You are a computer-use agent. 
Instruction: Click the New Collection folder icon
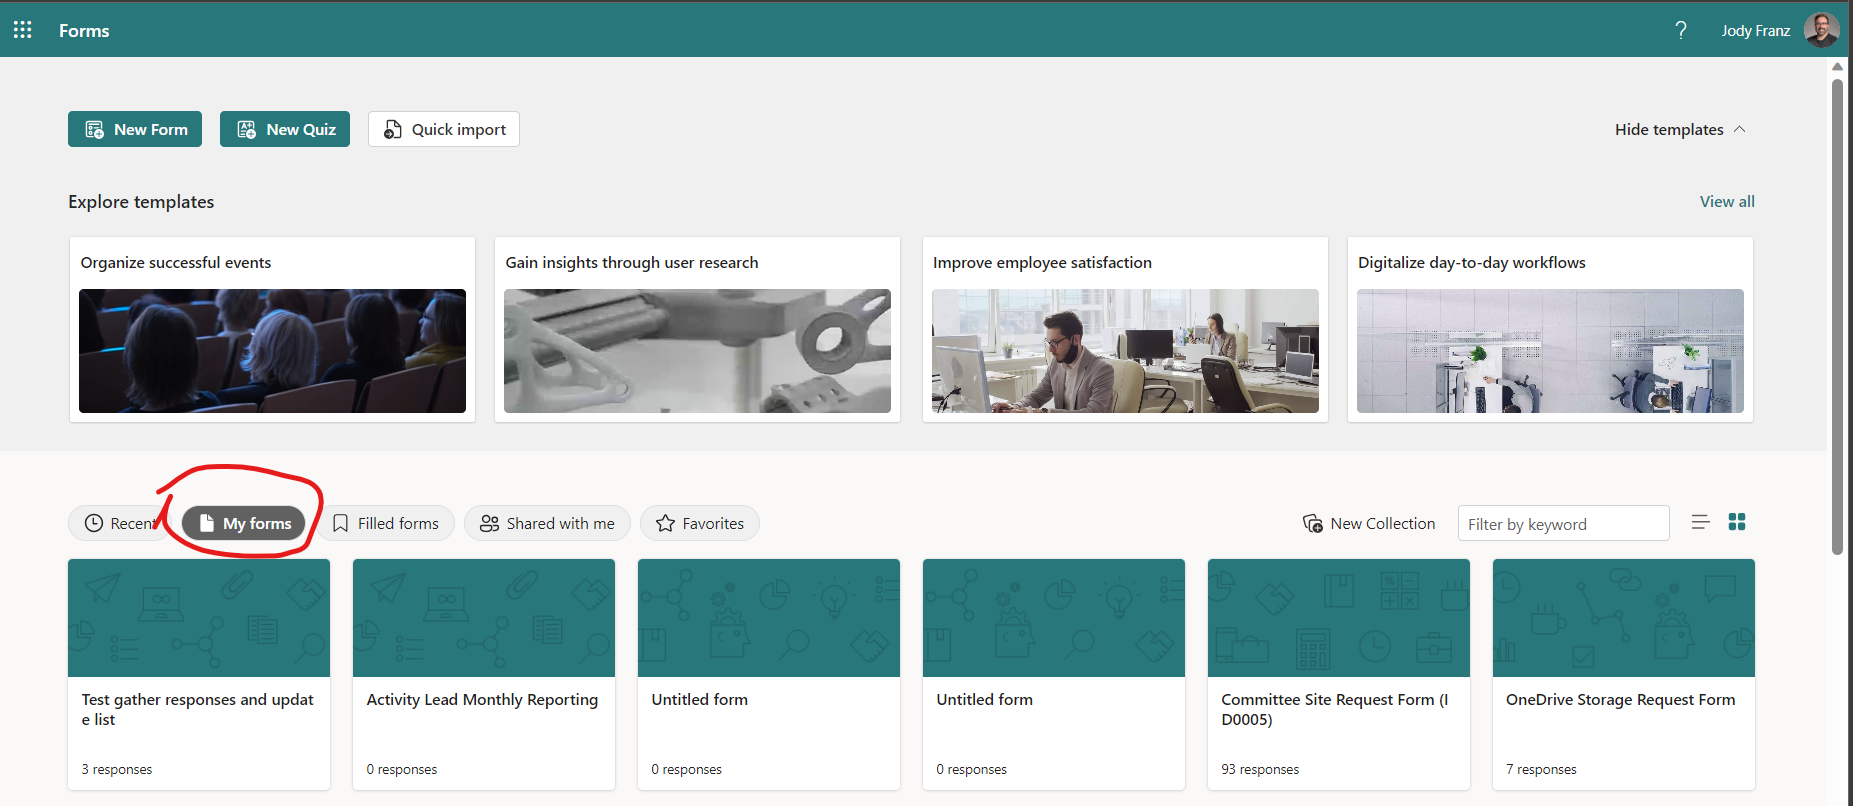[1313, 523]
